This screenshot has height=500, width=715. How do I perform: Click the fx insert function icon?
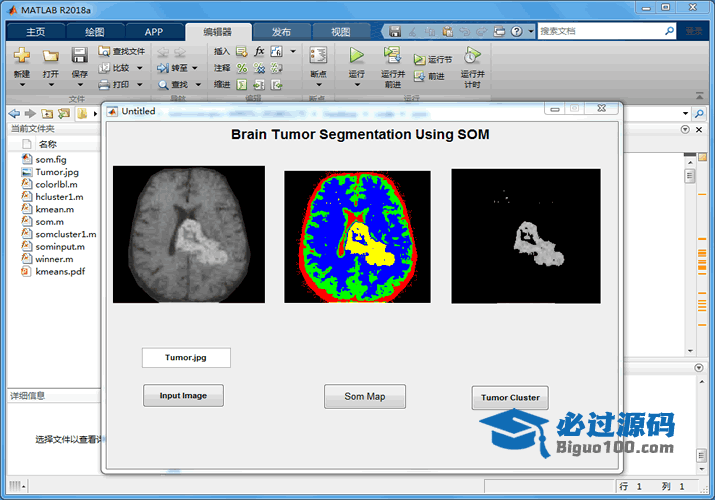click(259, 51)
